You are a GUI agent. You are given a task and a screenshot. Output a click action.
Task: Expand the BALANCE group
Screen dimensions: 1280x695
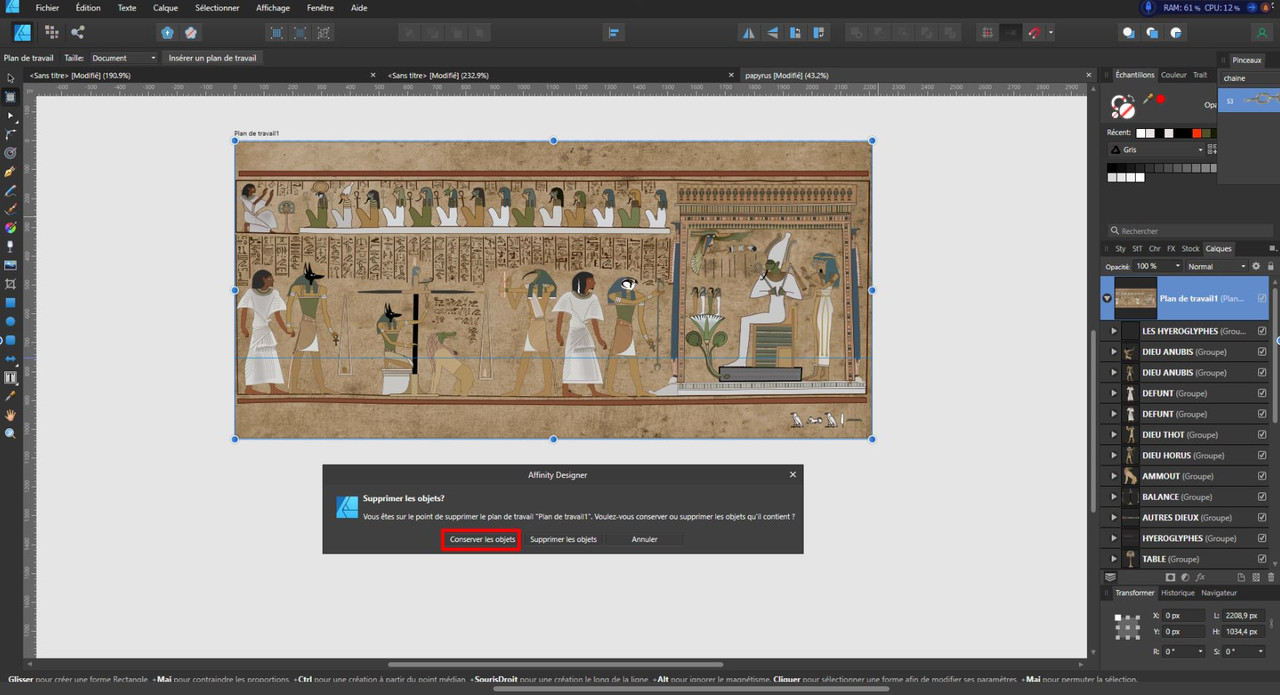1114,497
